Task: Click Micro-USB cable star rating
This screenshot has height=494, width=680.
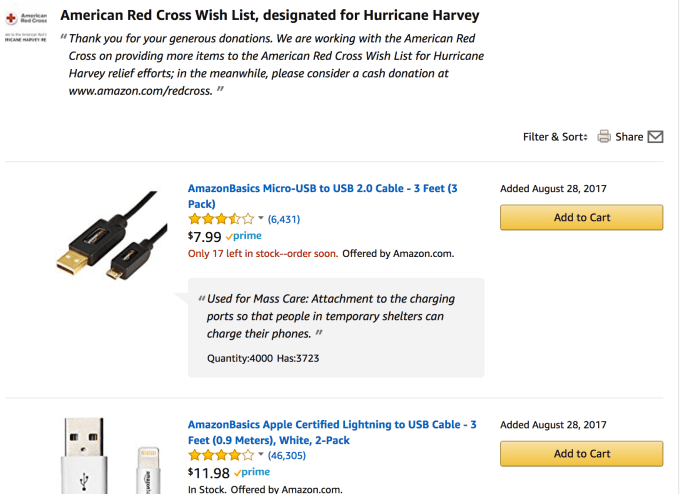Action: (220, 219)
